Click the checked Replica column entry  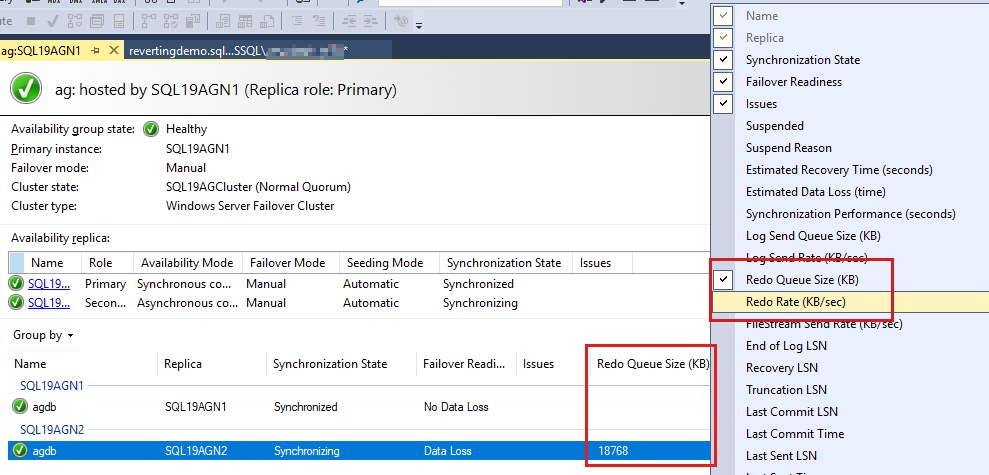[x=764, y=38]
